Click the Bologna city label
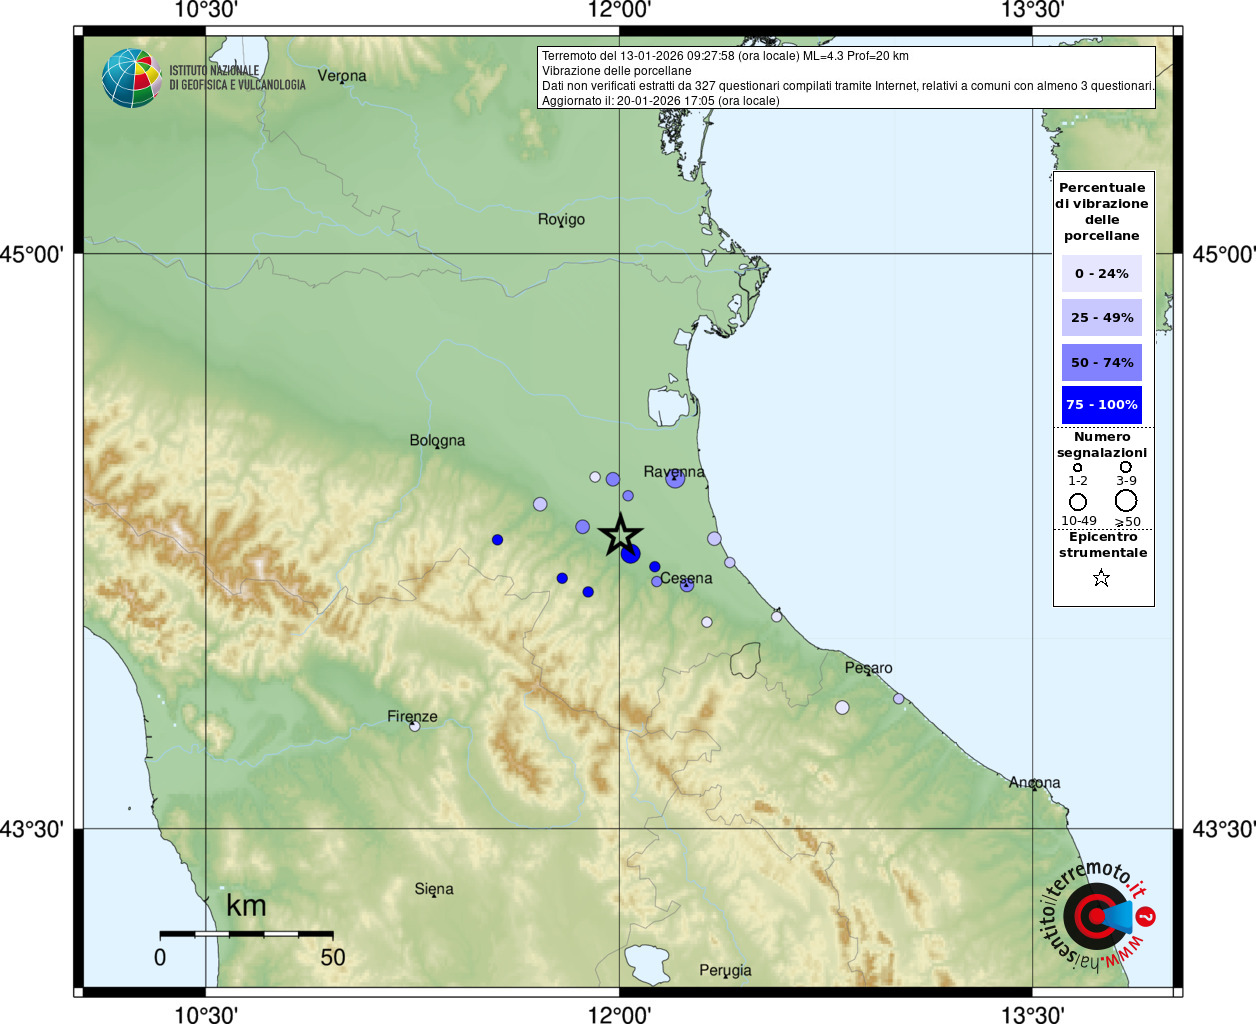Viewport: 1256px width, 1024px height. (x=437, y=441)
